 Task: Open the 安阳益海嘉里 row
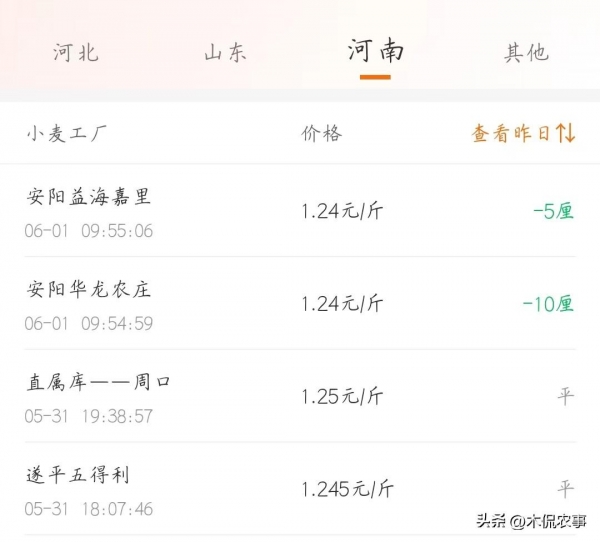click(89, 196)
